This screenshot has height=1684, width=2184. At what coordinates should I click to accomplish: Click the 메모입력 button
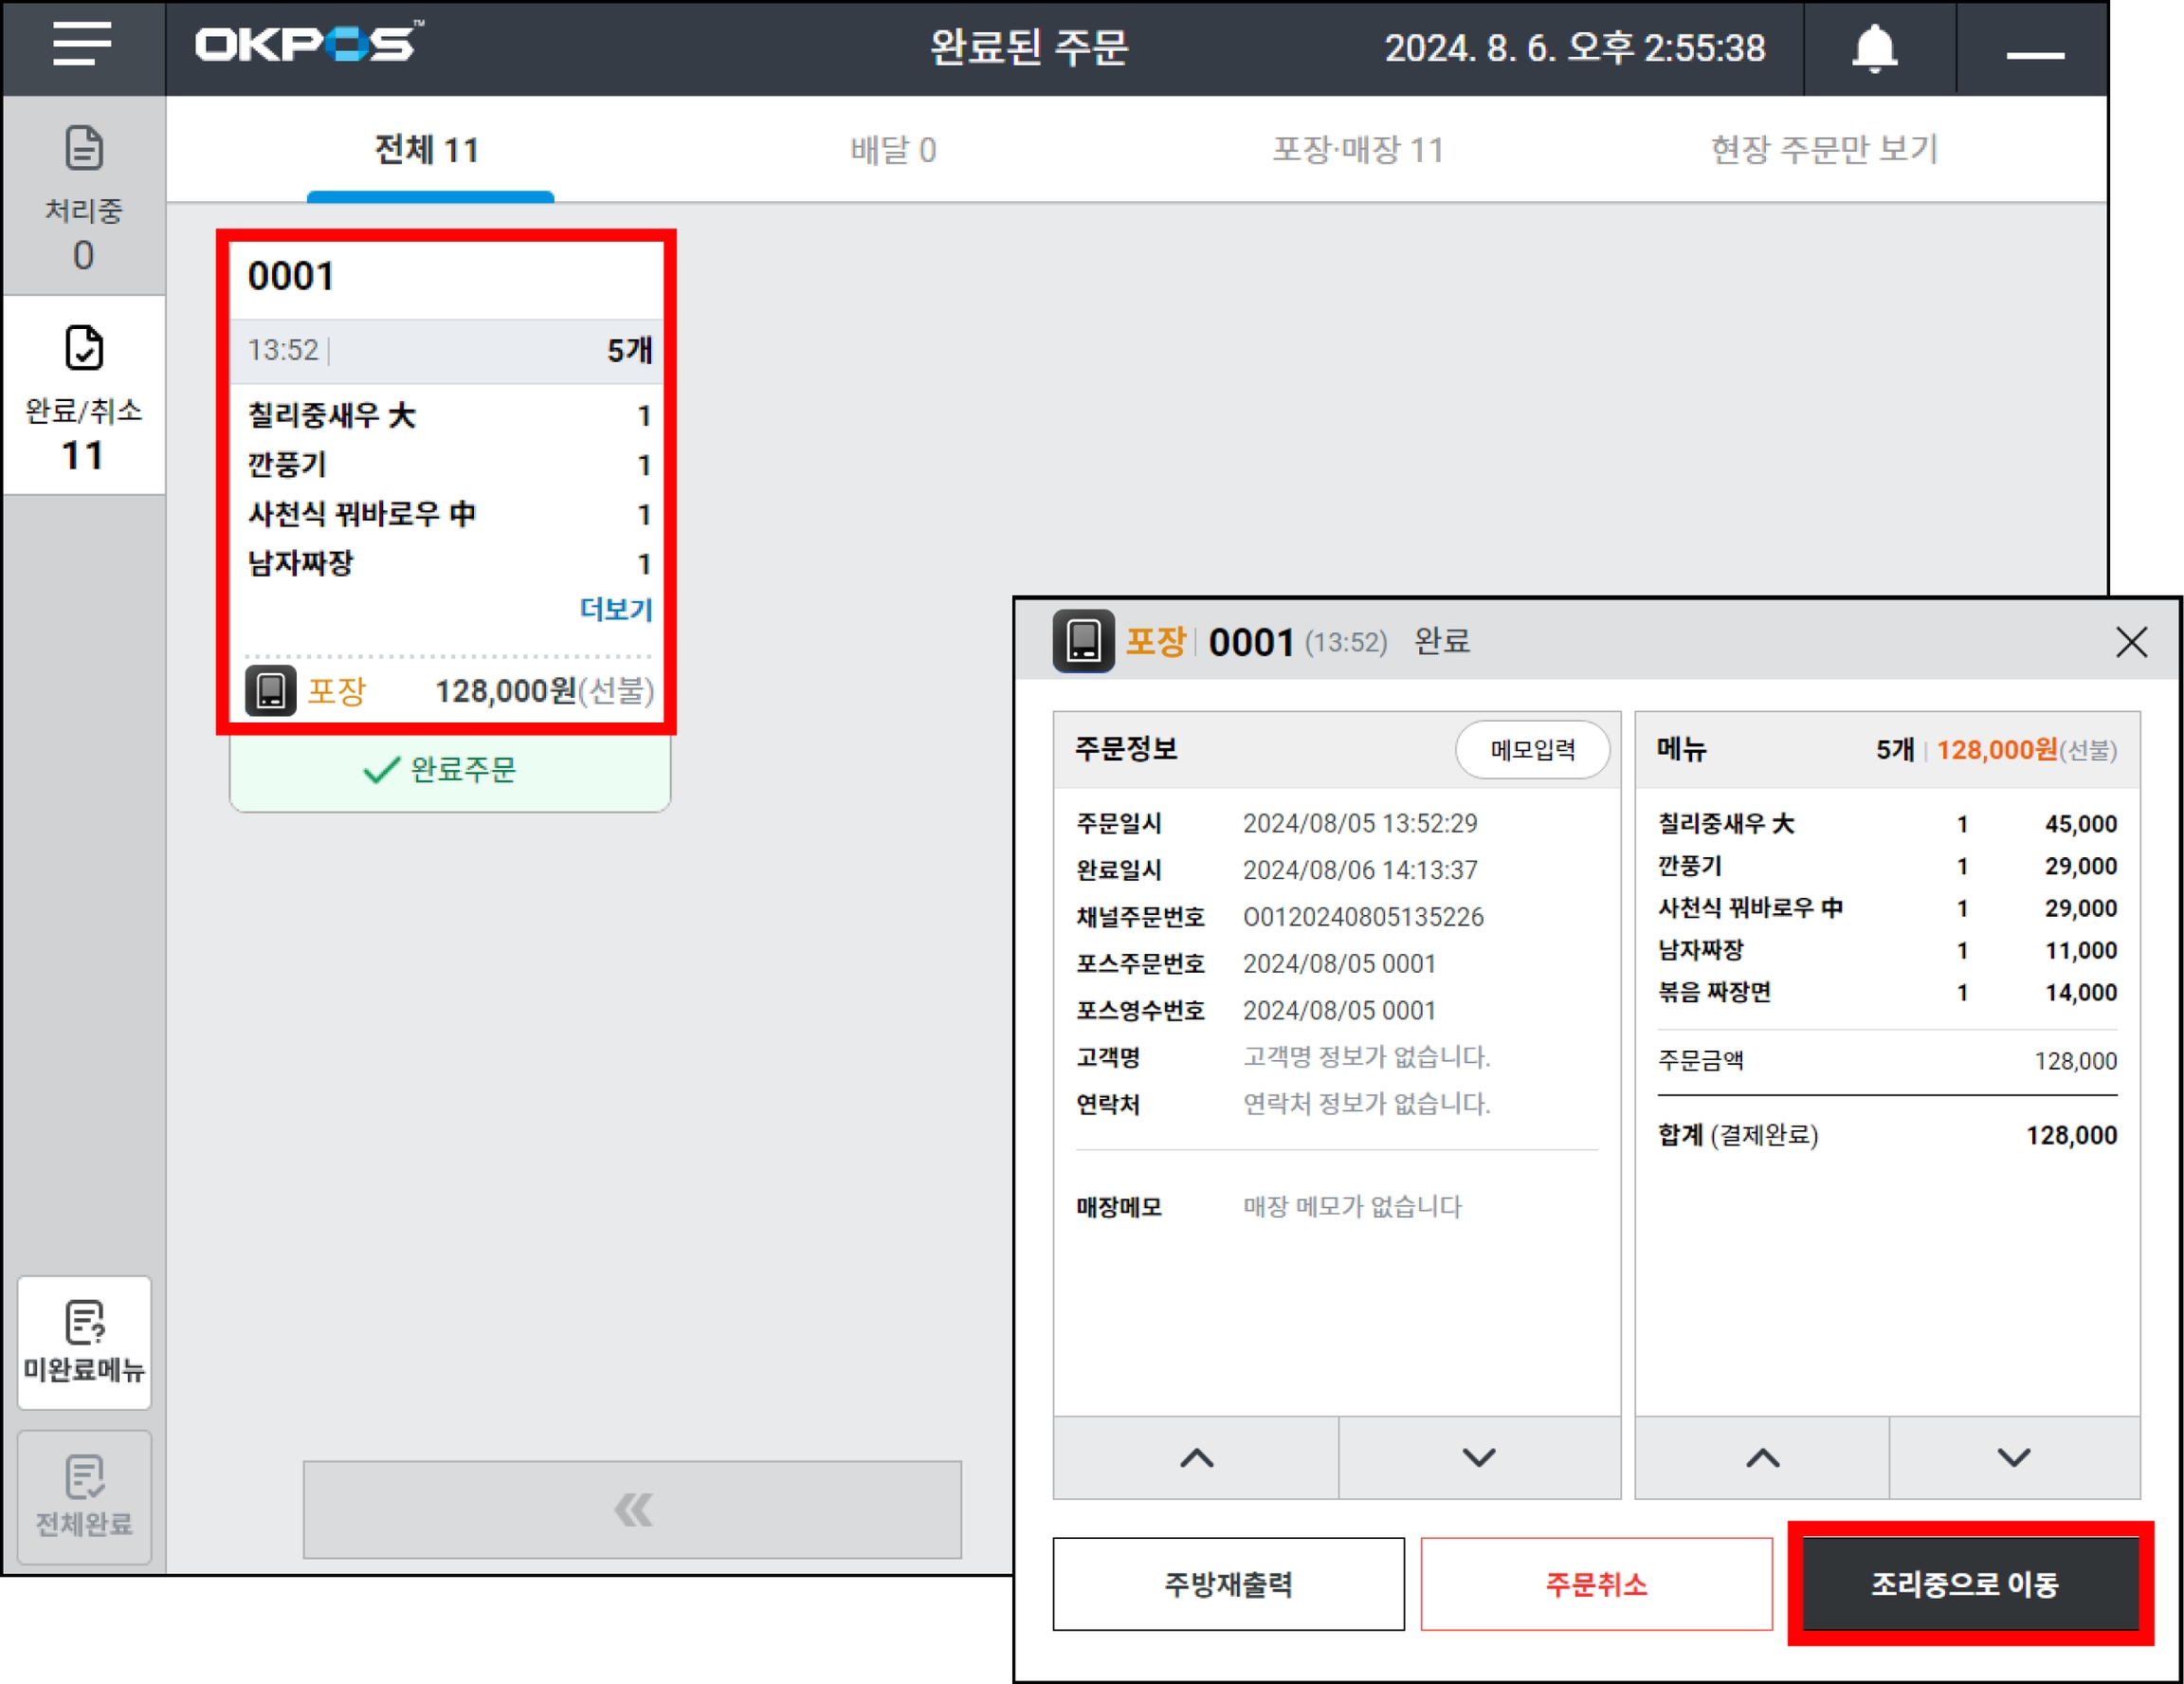coord(1531,750)
